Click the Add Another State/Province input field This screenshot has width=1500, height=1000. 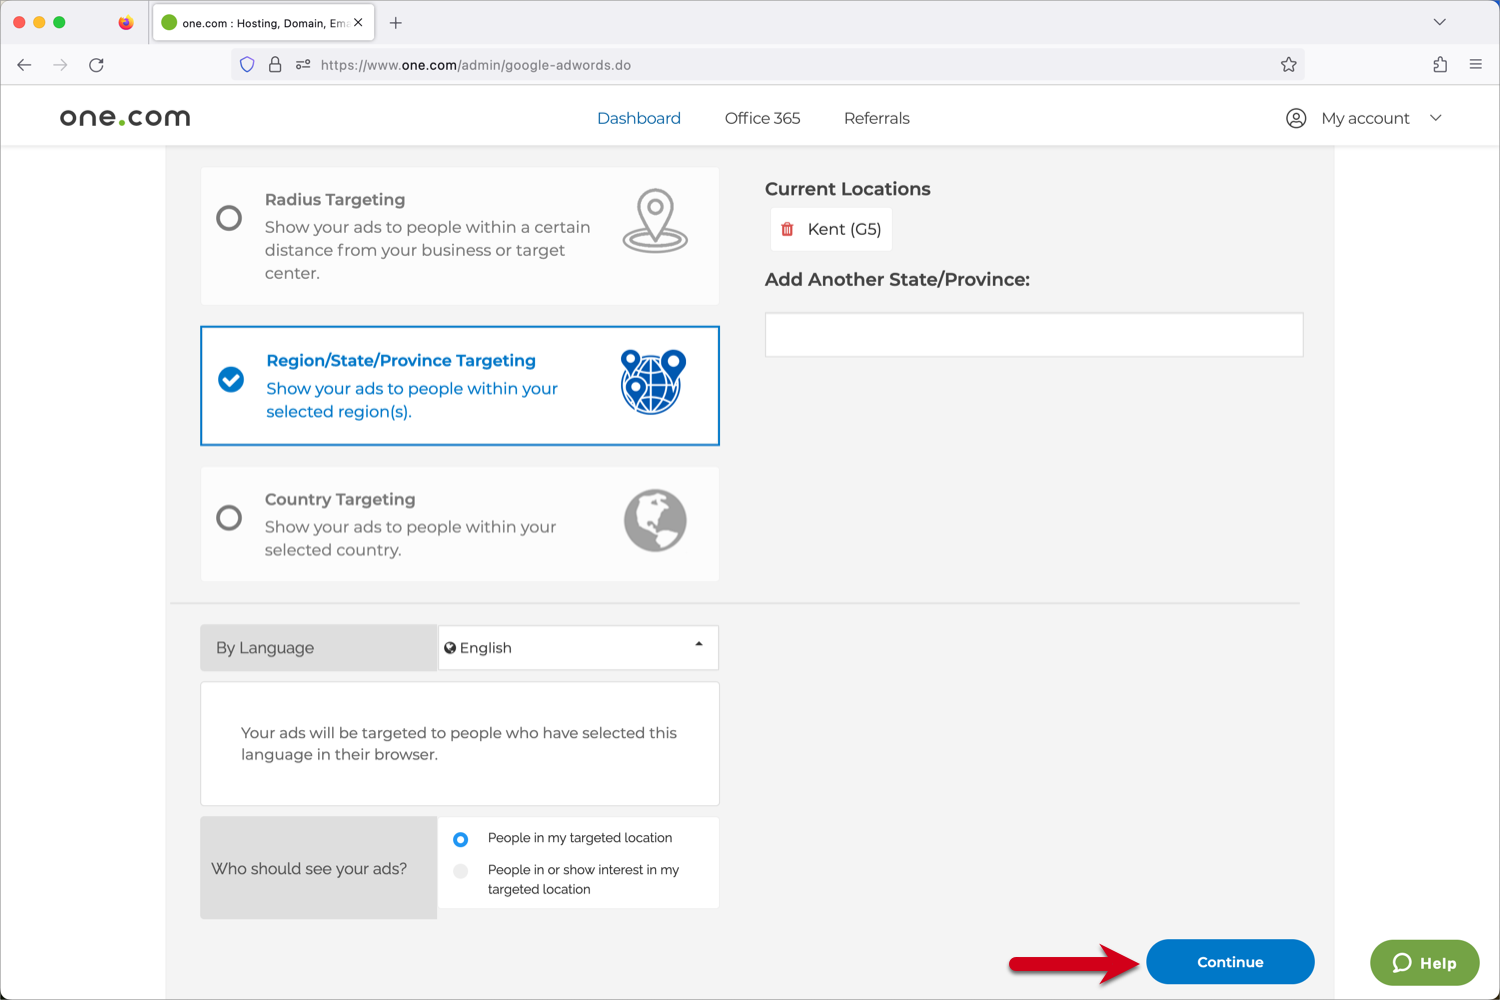click(1033, 334)
